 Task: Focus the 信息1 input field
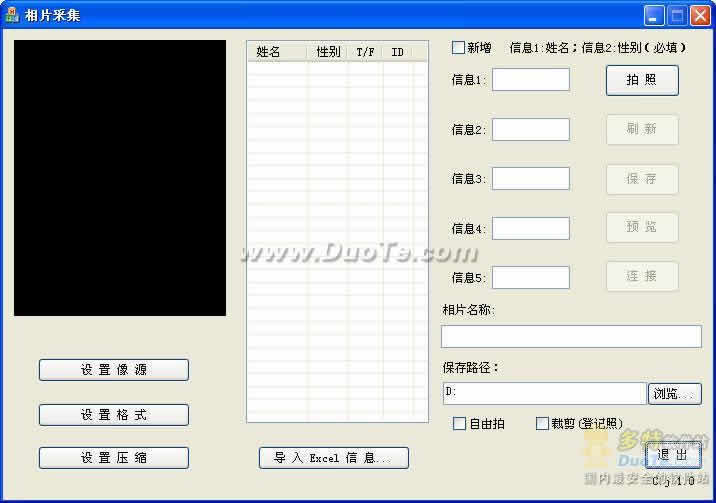coord(531,79)
